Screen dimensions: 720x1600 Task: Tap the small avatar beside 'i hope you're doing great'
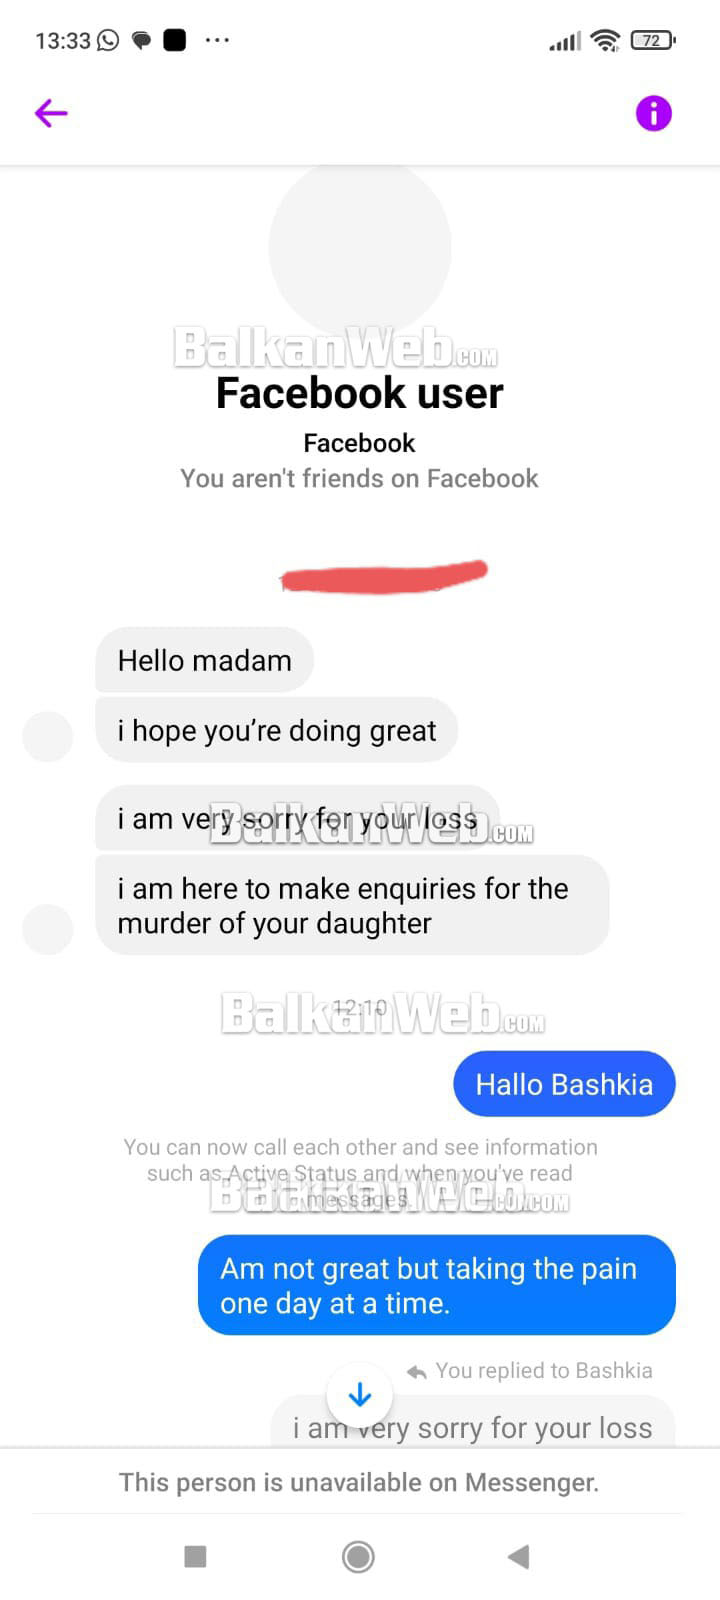coord(47,736)
